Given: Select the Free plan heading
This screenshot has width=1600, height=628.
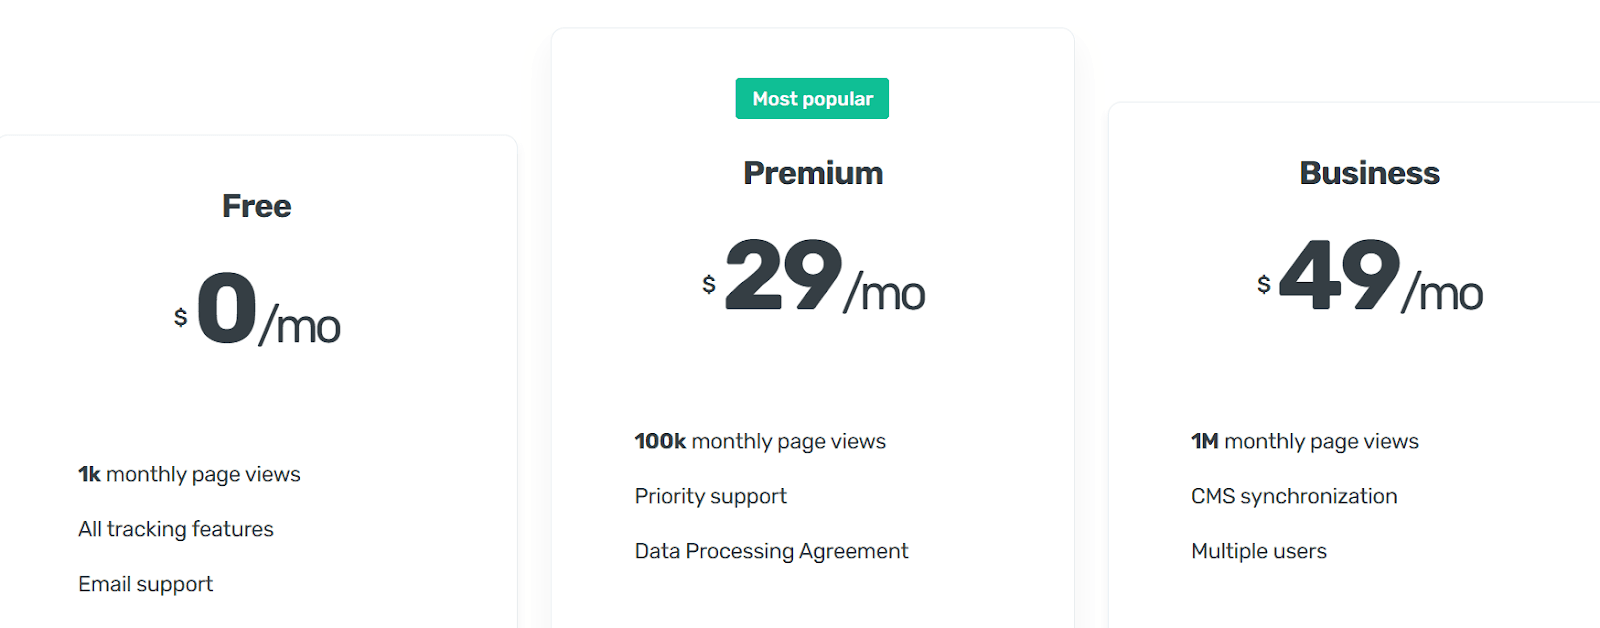Looking at the screenshot, I should point(256,206).
